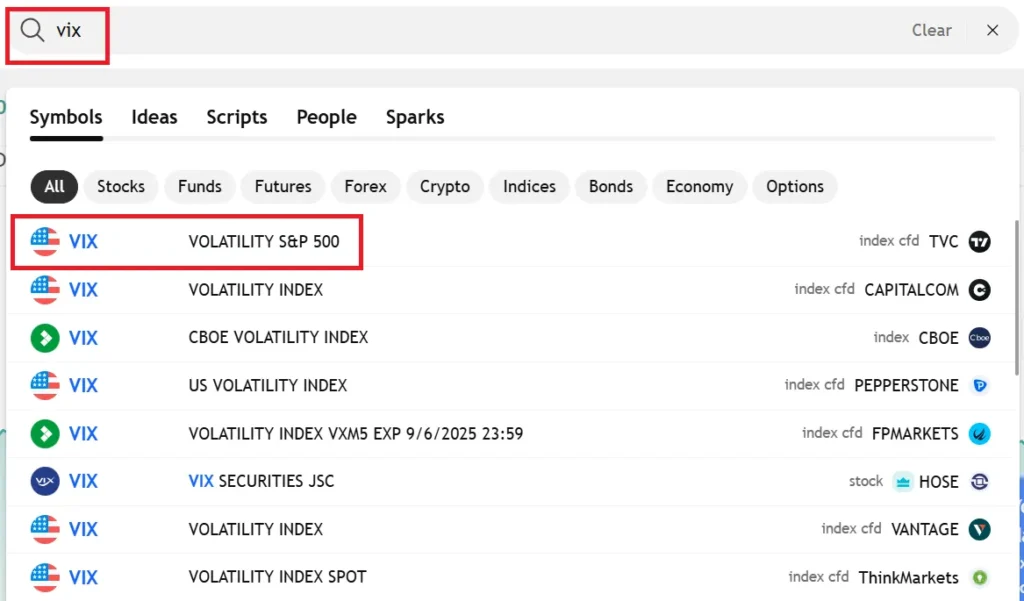
Task: Open the Scripts tab
Action: point(236,117)
